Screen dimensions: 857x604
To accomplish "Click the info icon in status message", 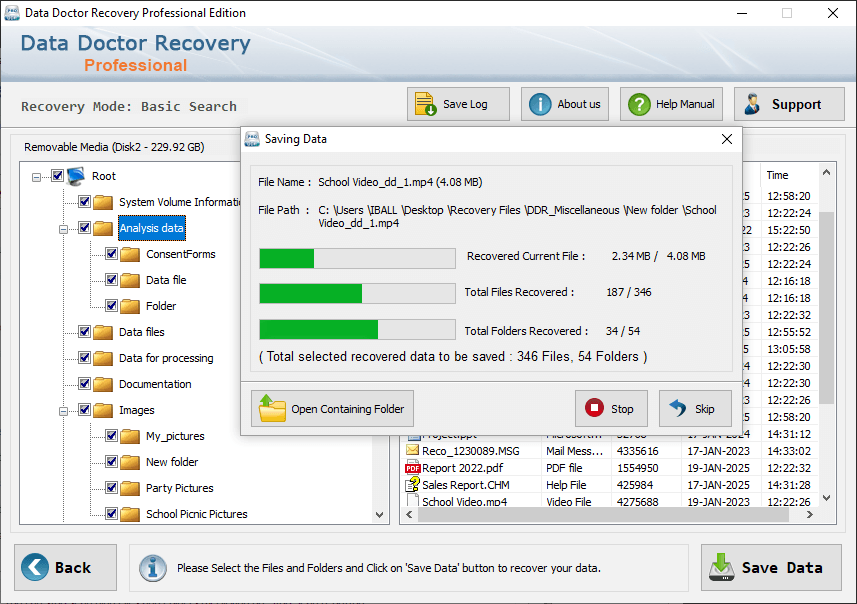I will tap(152, 568).
